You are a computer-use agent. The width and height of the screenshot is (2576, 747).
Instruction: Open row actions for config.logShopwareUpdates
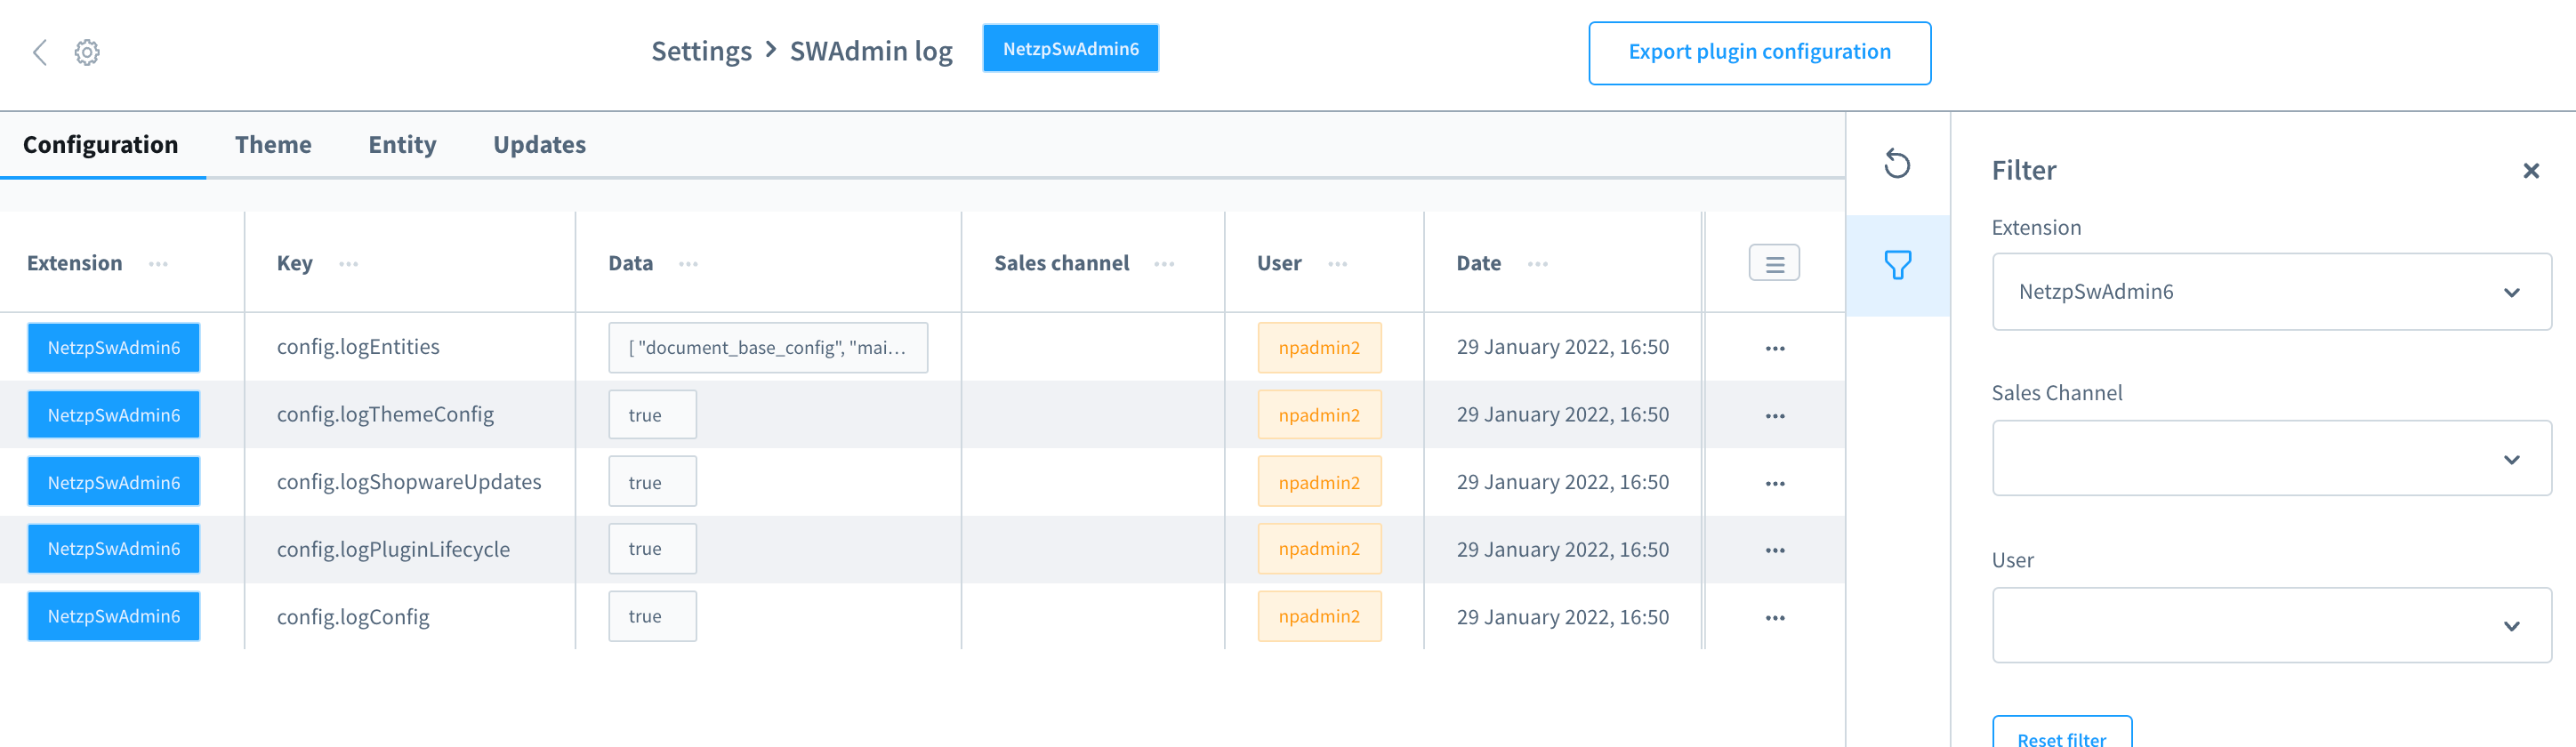coord(1774,483)
